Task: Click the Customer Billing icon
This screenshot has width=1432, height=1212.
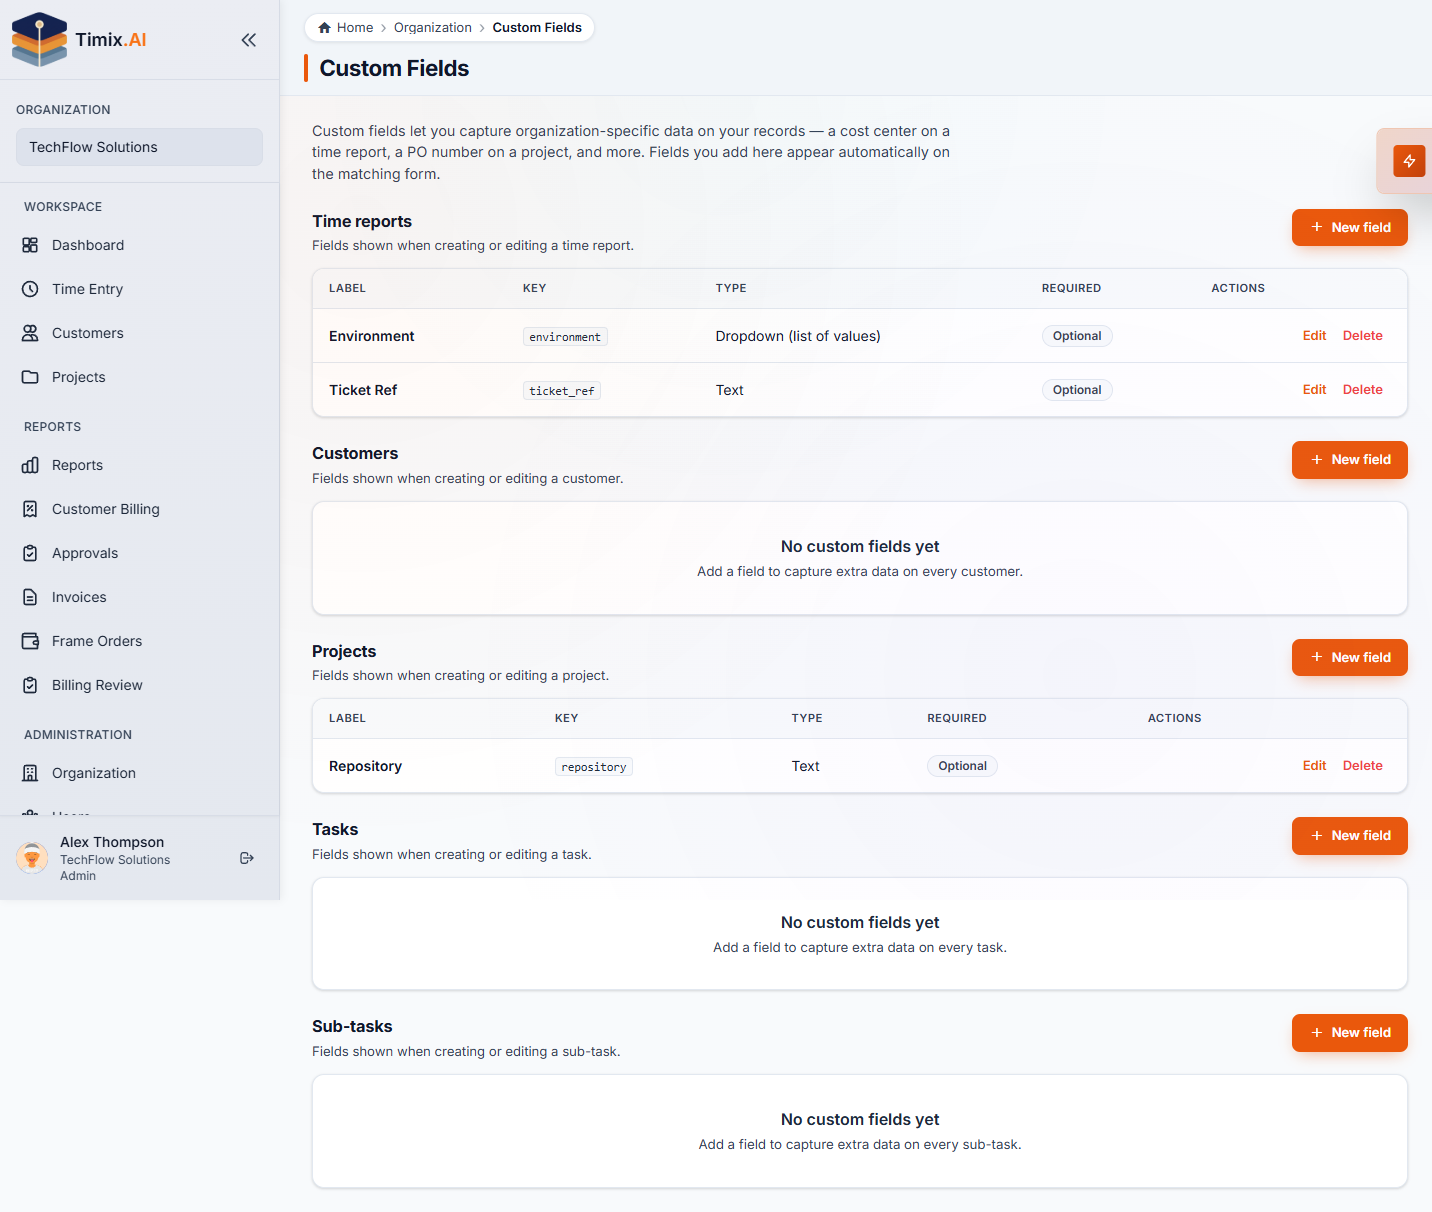Action: click(x=30, y=509)
